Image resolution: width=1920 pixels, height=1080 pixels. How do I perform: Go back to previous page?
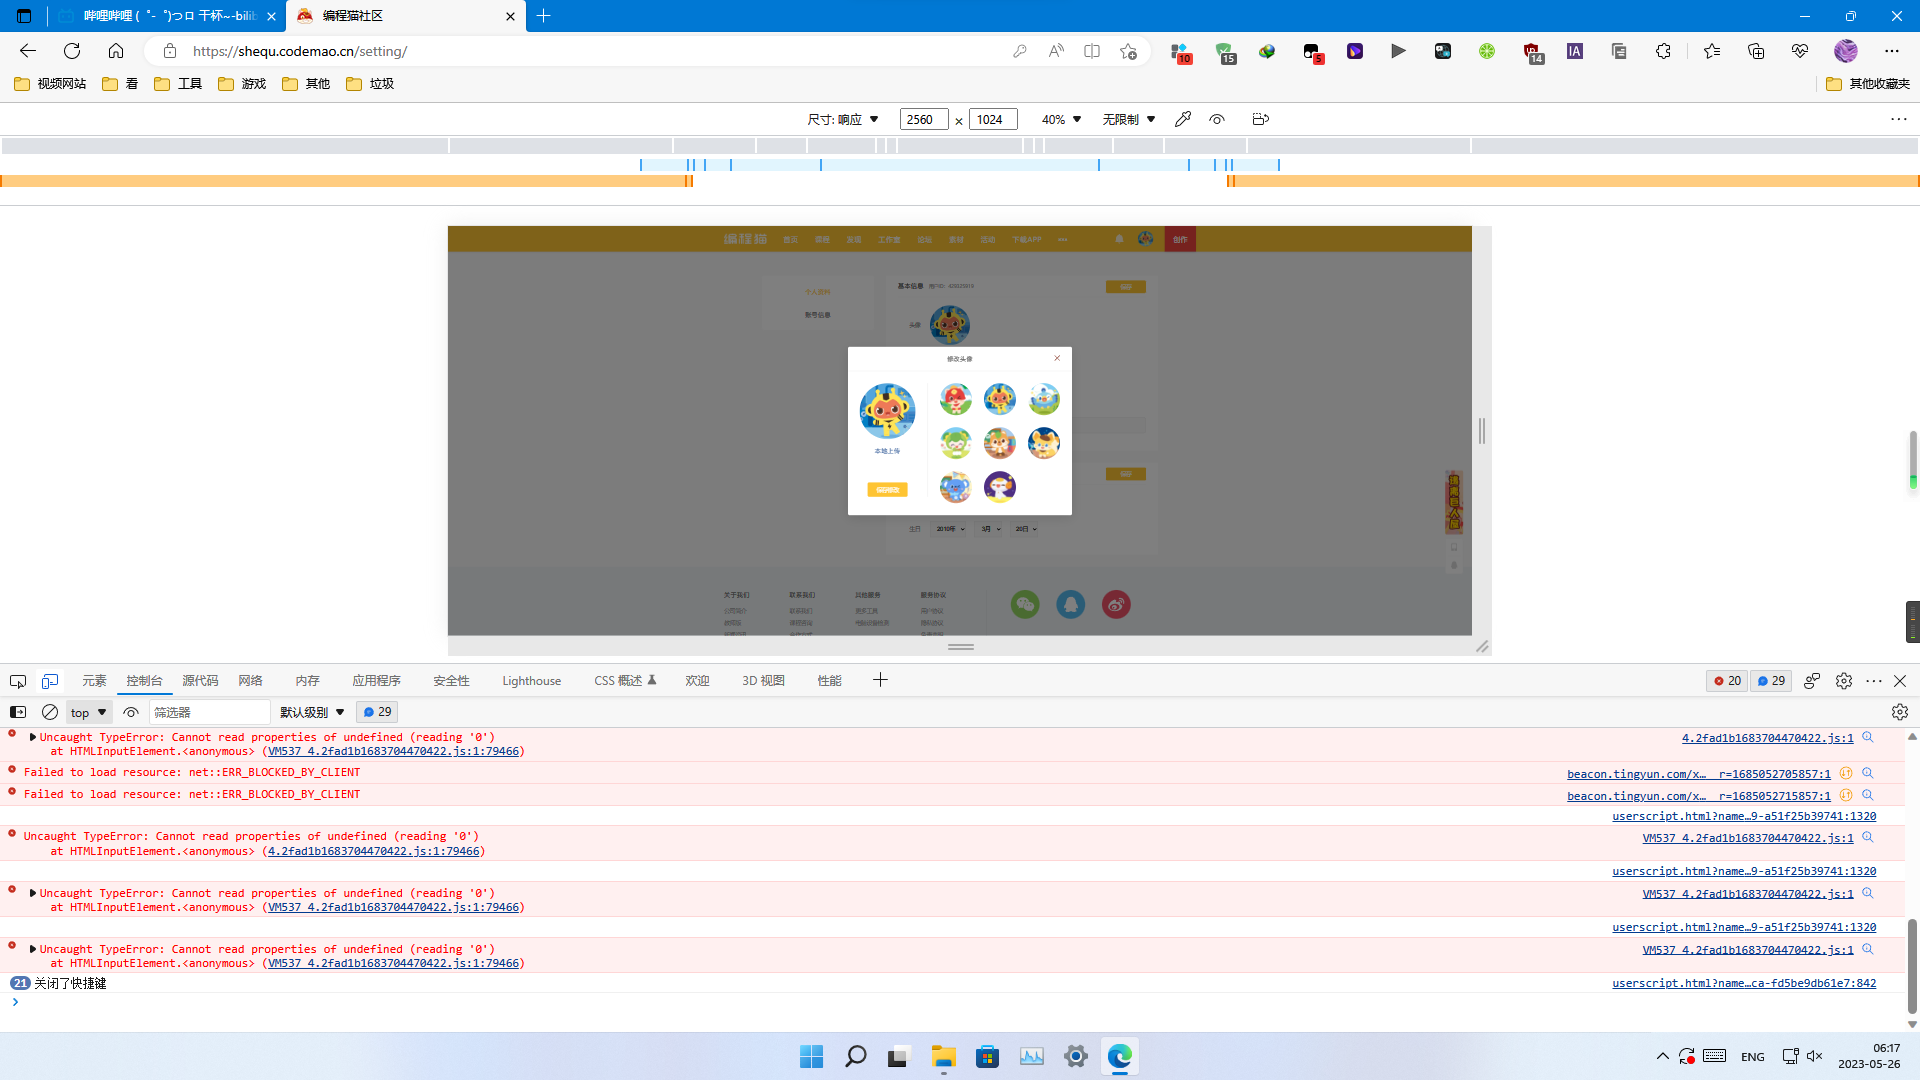click(x=28, y=51)
